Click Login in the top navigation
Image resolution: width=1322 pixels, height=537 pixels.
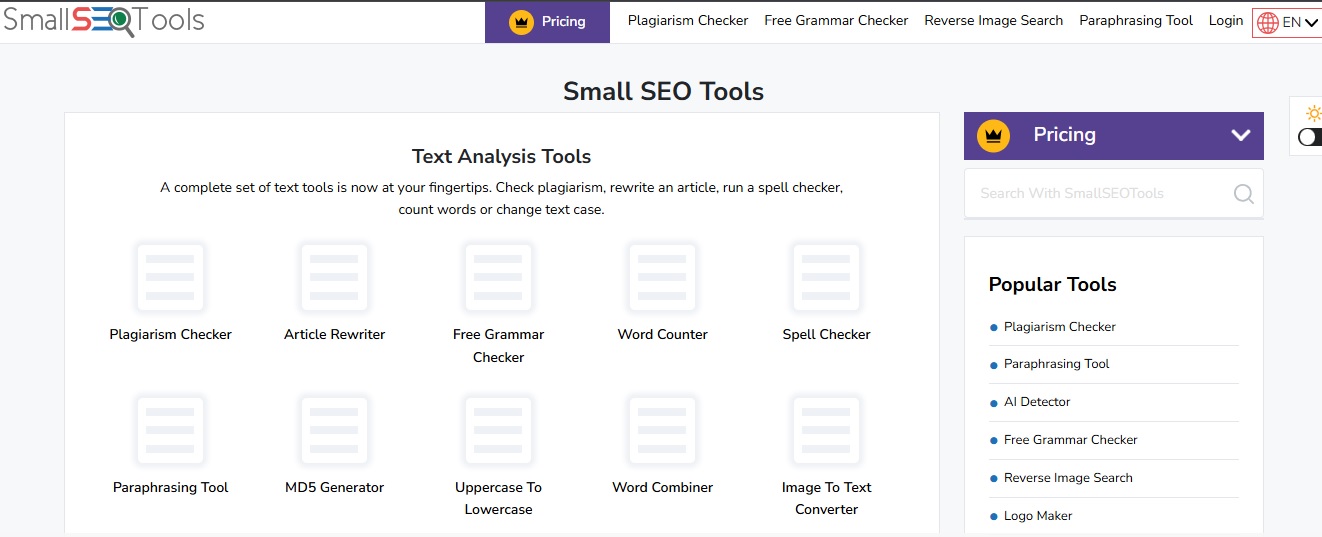(x=1226, y=20)
